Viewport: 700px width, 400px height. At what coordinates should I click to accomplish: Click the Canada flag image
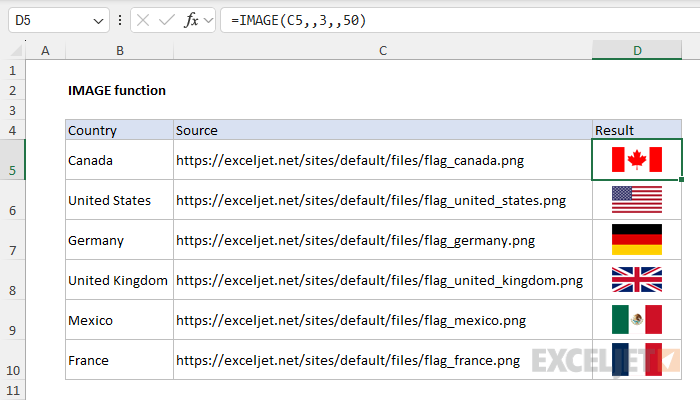tap(637, 159)
